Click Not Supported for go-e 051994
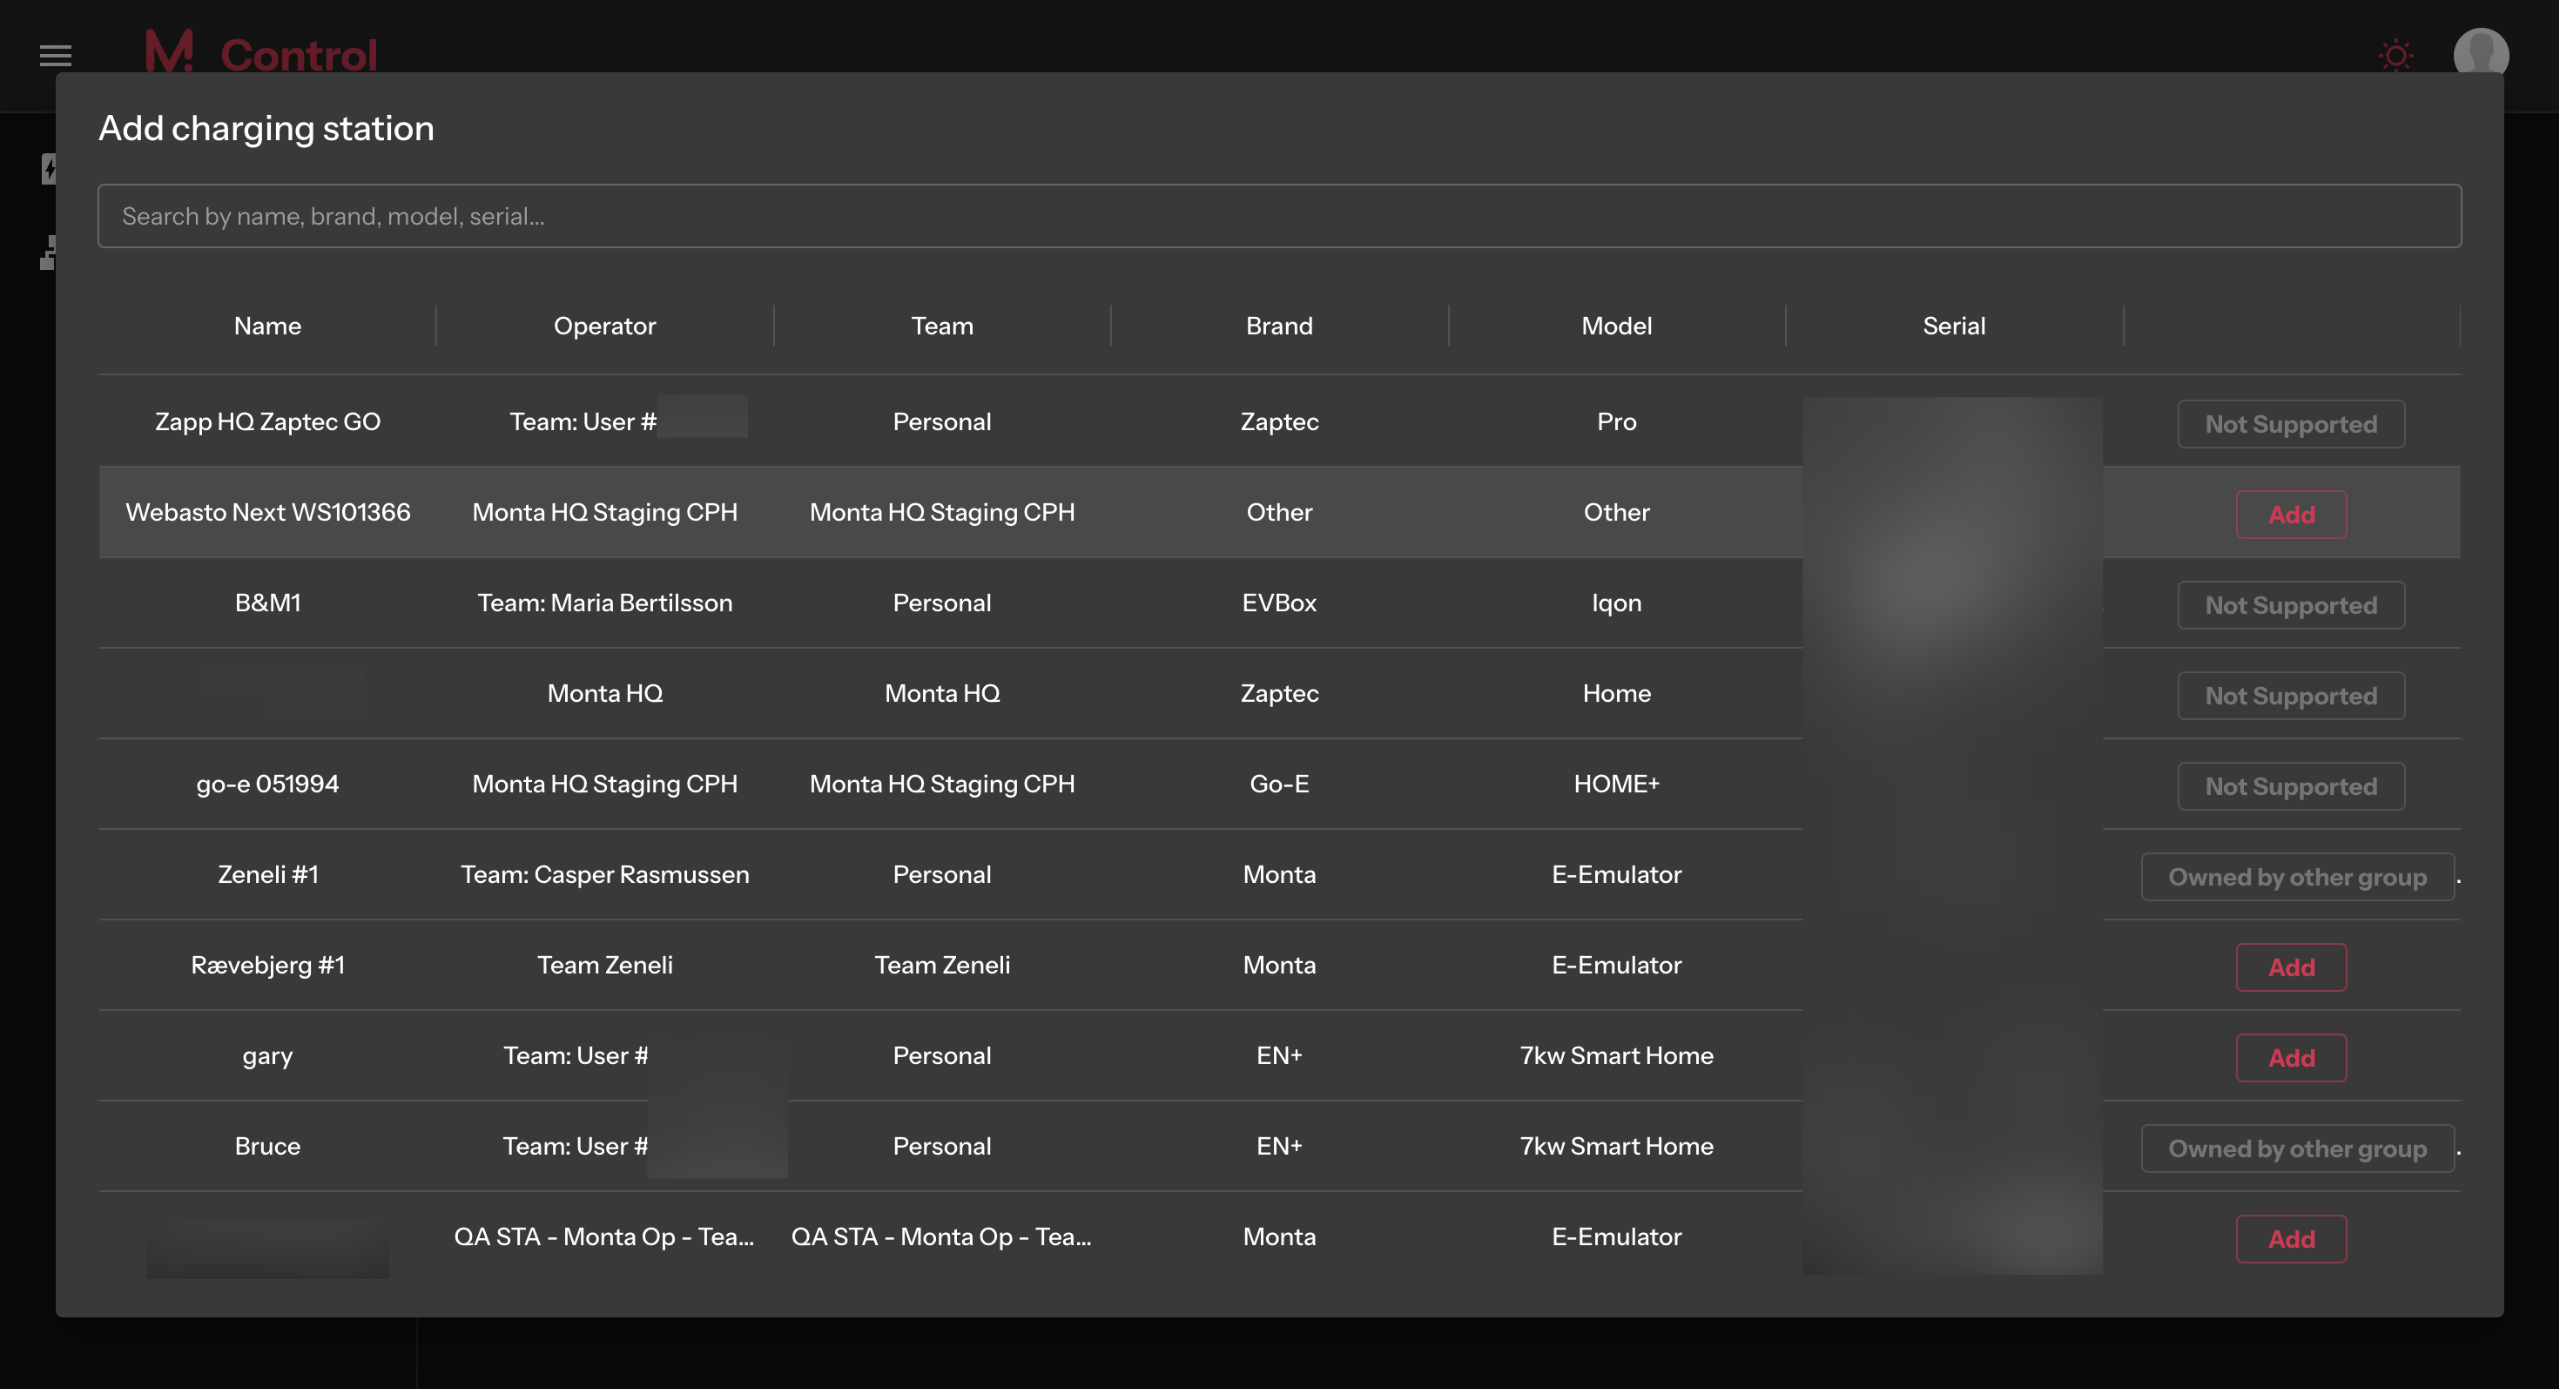The width and height of the screenshot is (2559, 1389). click(x=2290, y=787)
